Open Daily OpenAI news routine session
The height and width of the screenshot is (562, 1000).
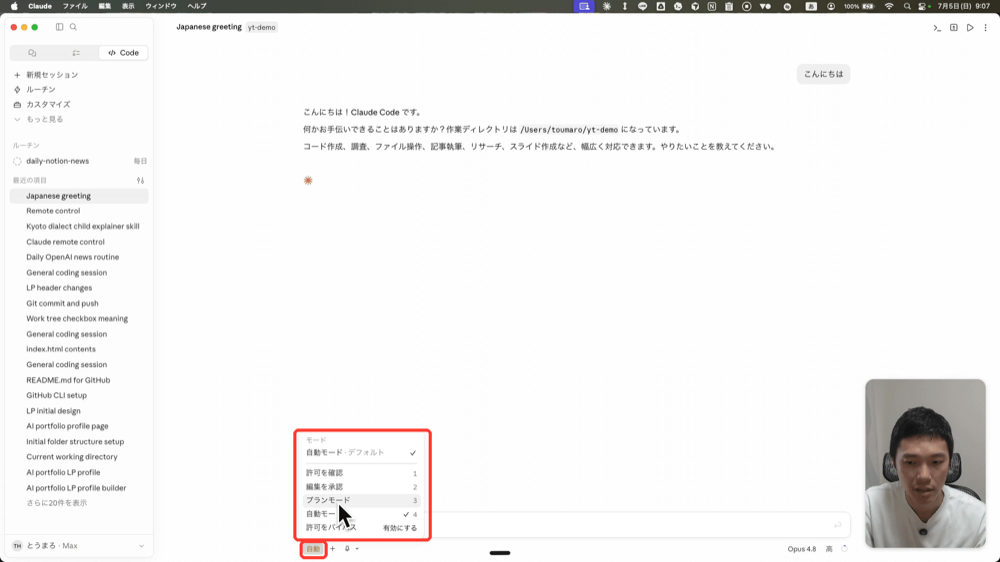79,257
